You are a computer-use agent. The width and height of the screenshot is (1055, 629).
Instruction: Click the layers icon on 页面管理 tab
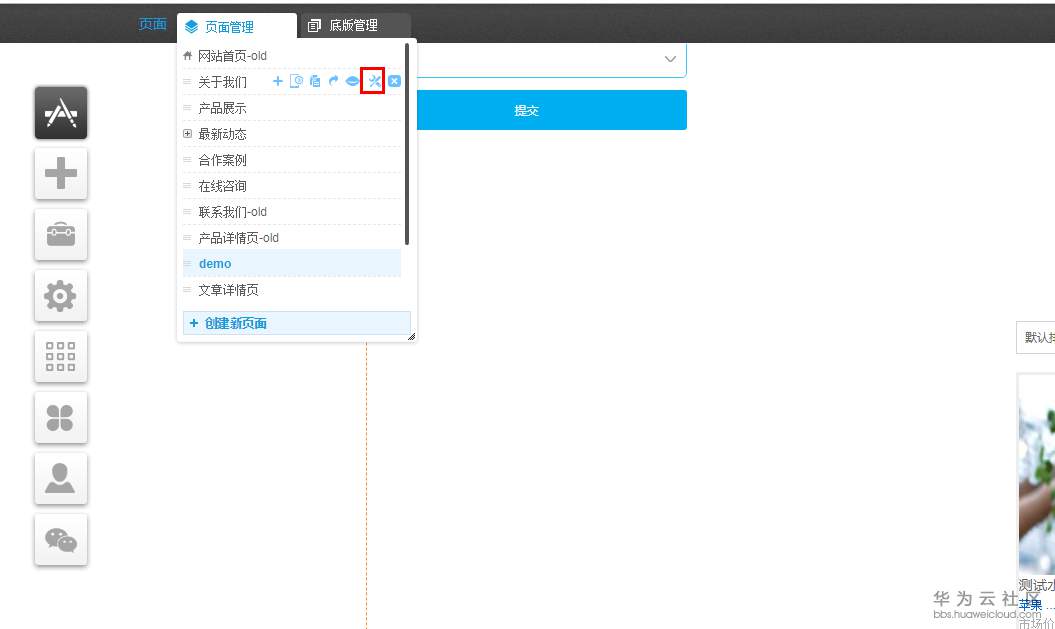[x=192, y=27]
